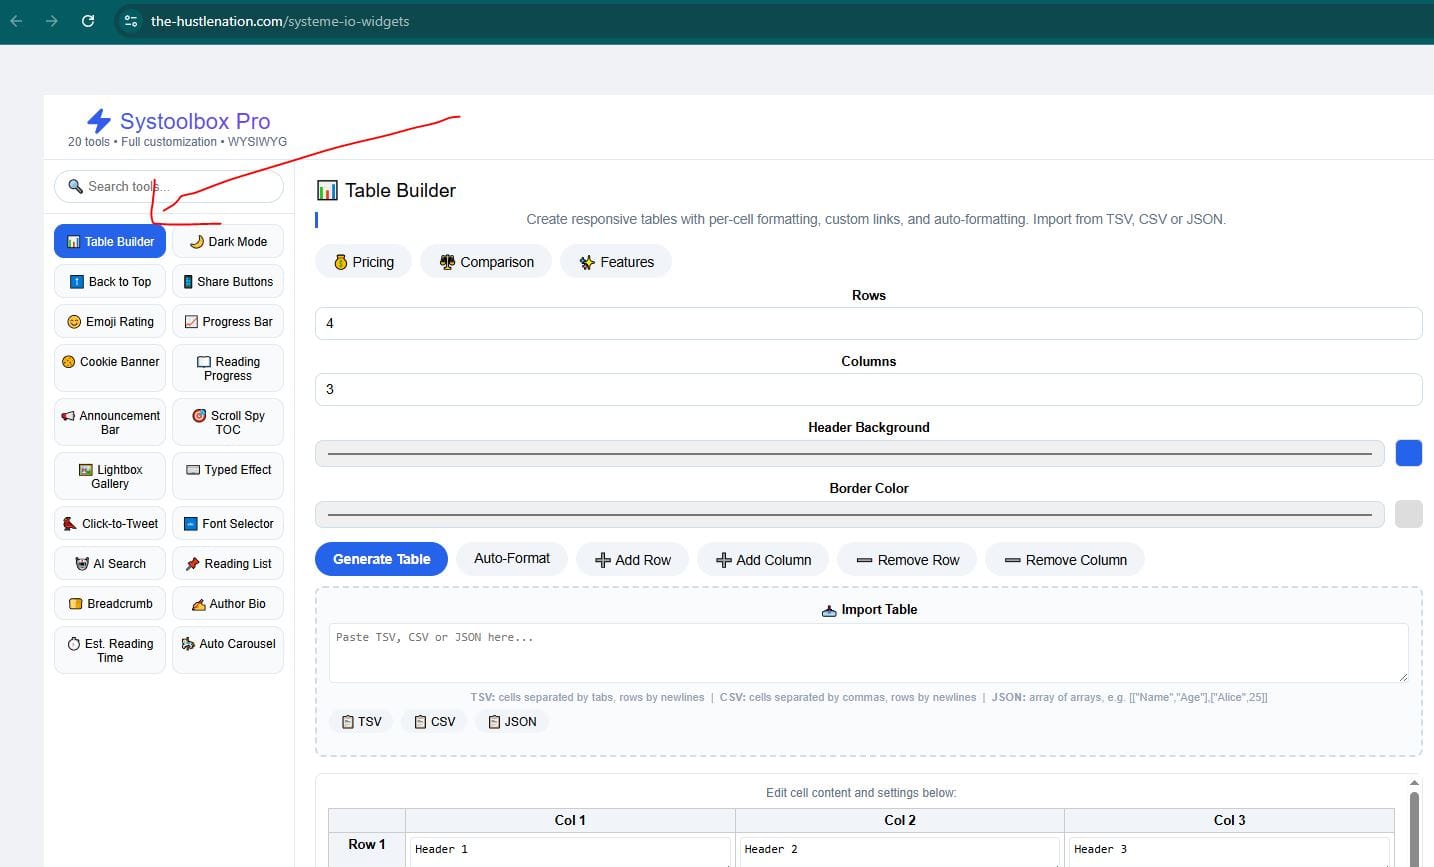Open the Dark Mode tool

(228, 241)
